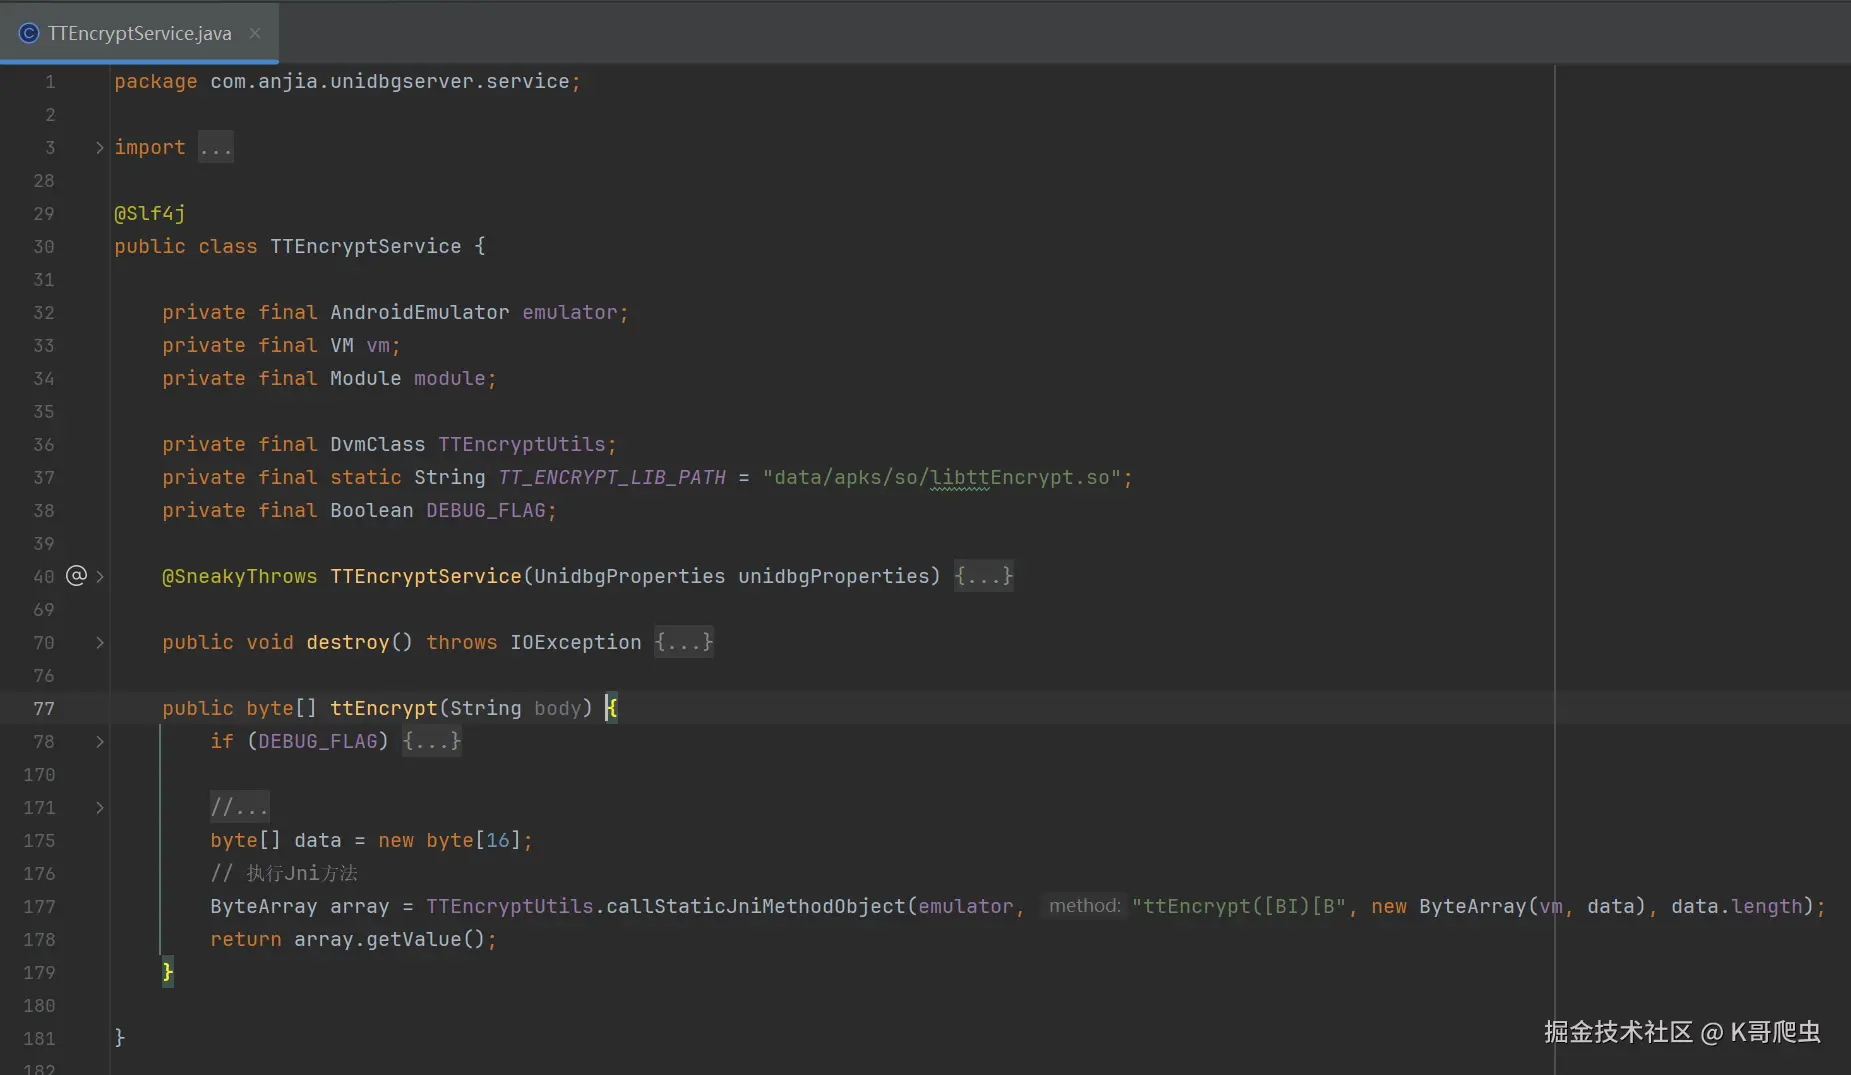This screenshot has width=1851, height=1075.
Task: Click the '// 执行Jni方法' comment
Action: 284,873
